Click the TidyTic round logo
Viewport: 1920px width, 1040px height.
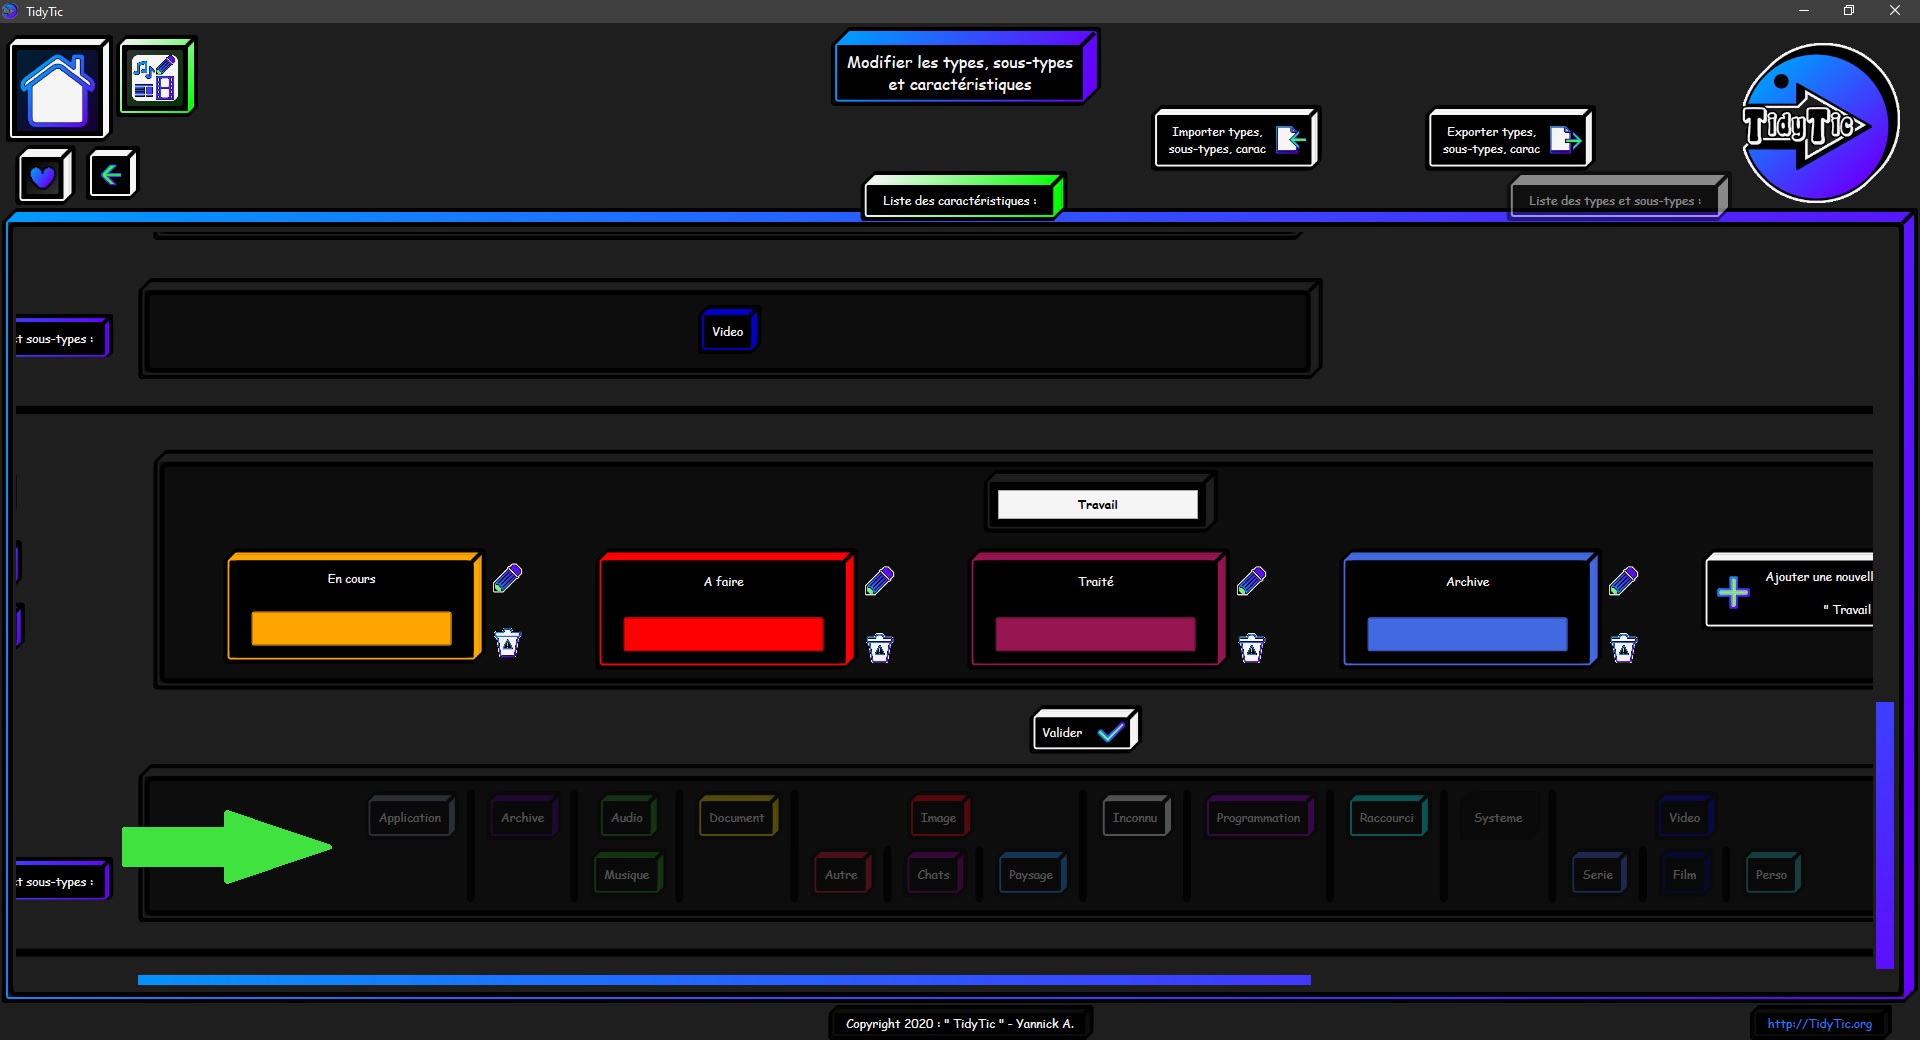click(1818, 123)
